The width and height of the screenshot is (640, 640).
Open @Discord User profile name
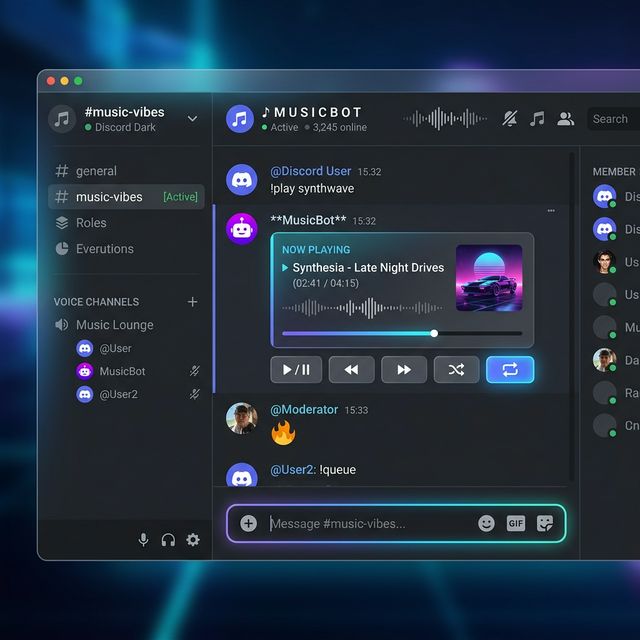311,171
